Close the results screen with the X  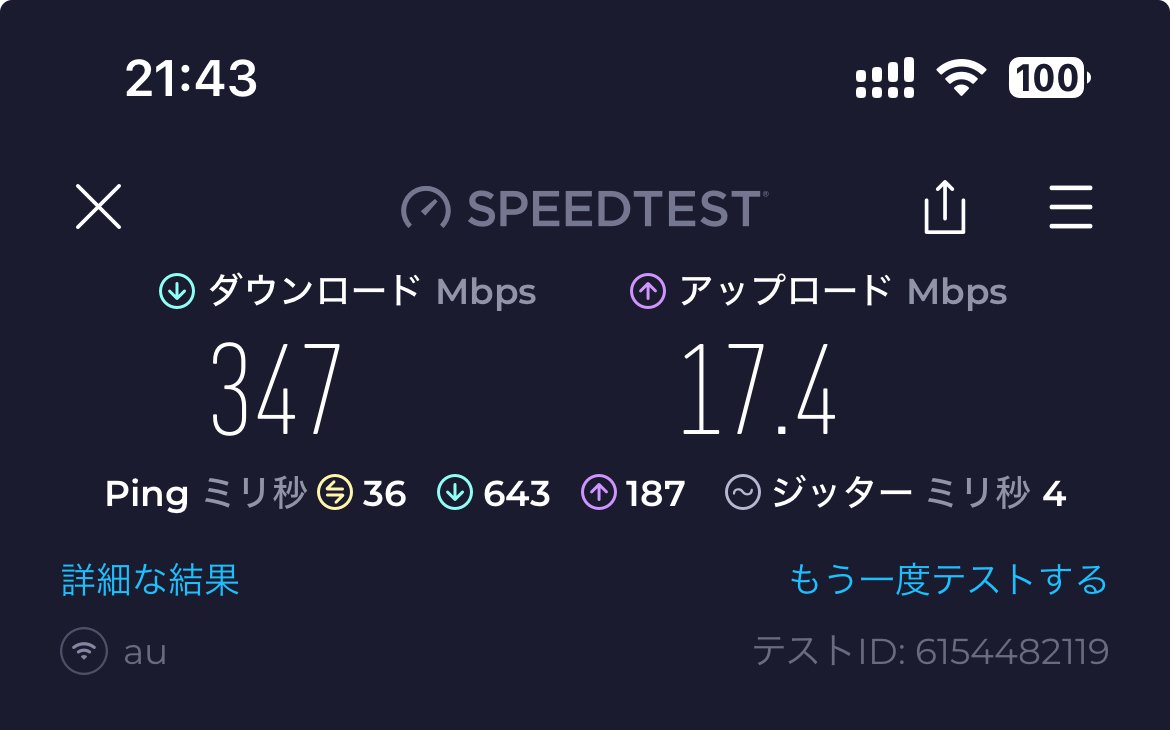click(x=97, y=208)
